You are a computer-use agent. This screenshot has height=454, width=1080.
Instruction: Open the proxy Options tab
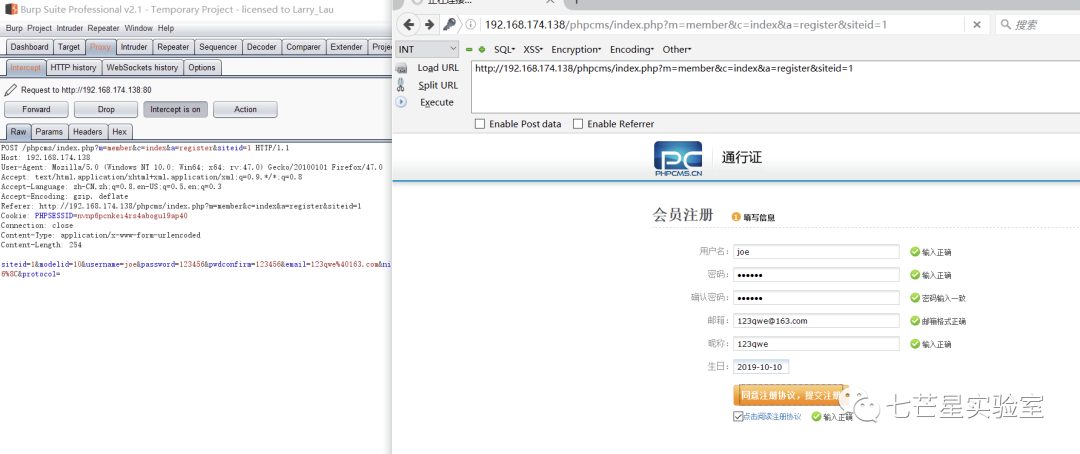point(202,68)
